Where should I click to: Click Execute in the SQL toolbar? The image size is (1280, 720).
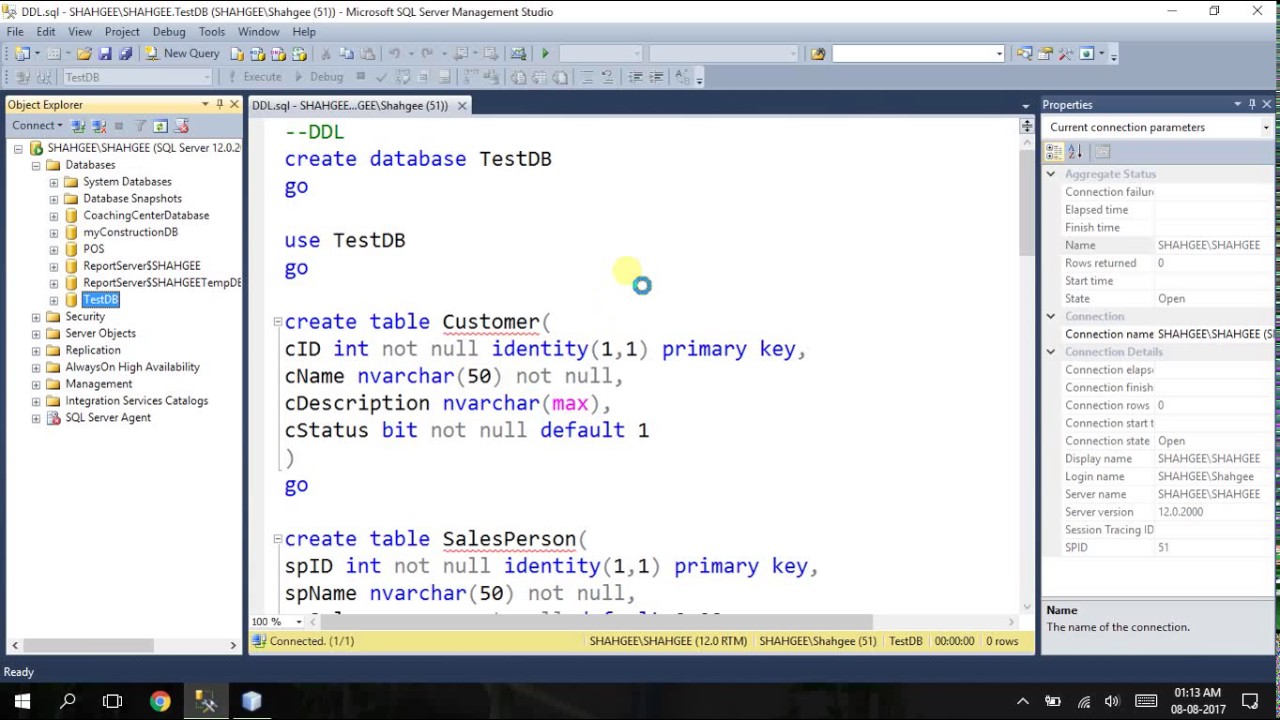[255, 77]
